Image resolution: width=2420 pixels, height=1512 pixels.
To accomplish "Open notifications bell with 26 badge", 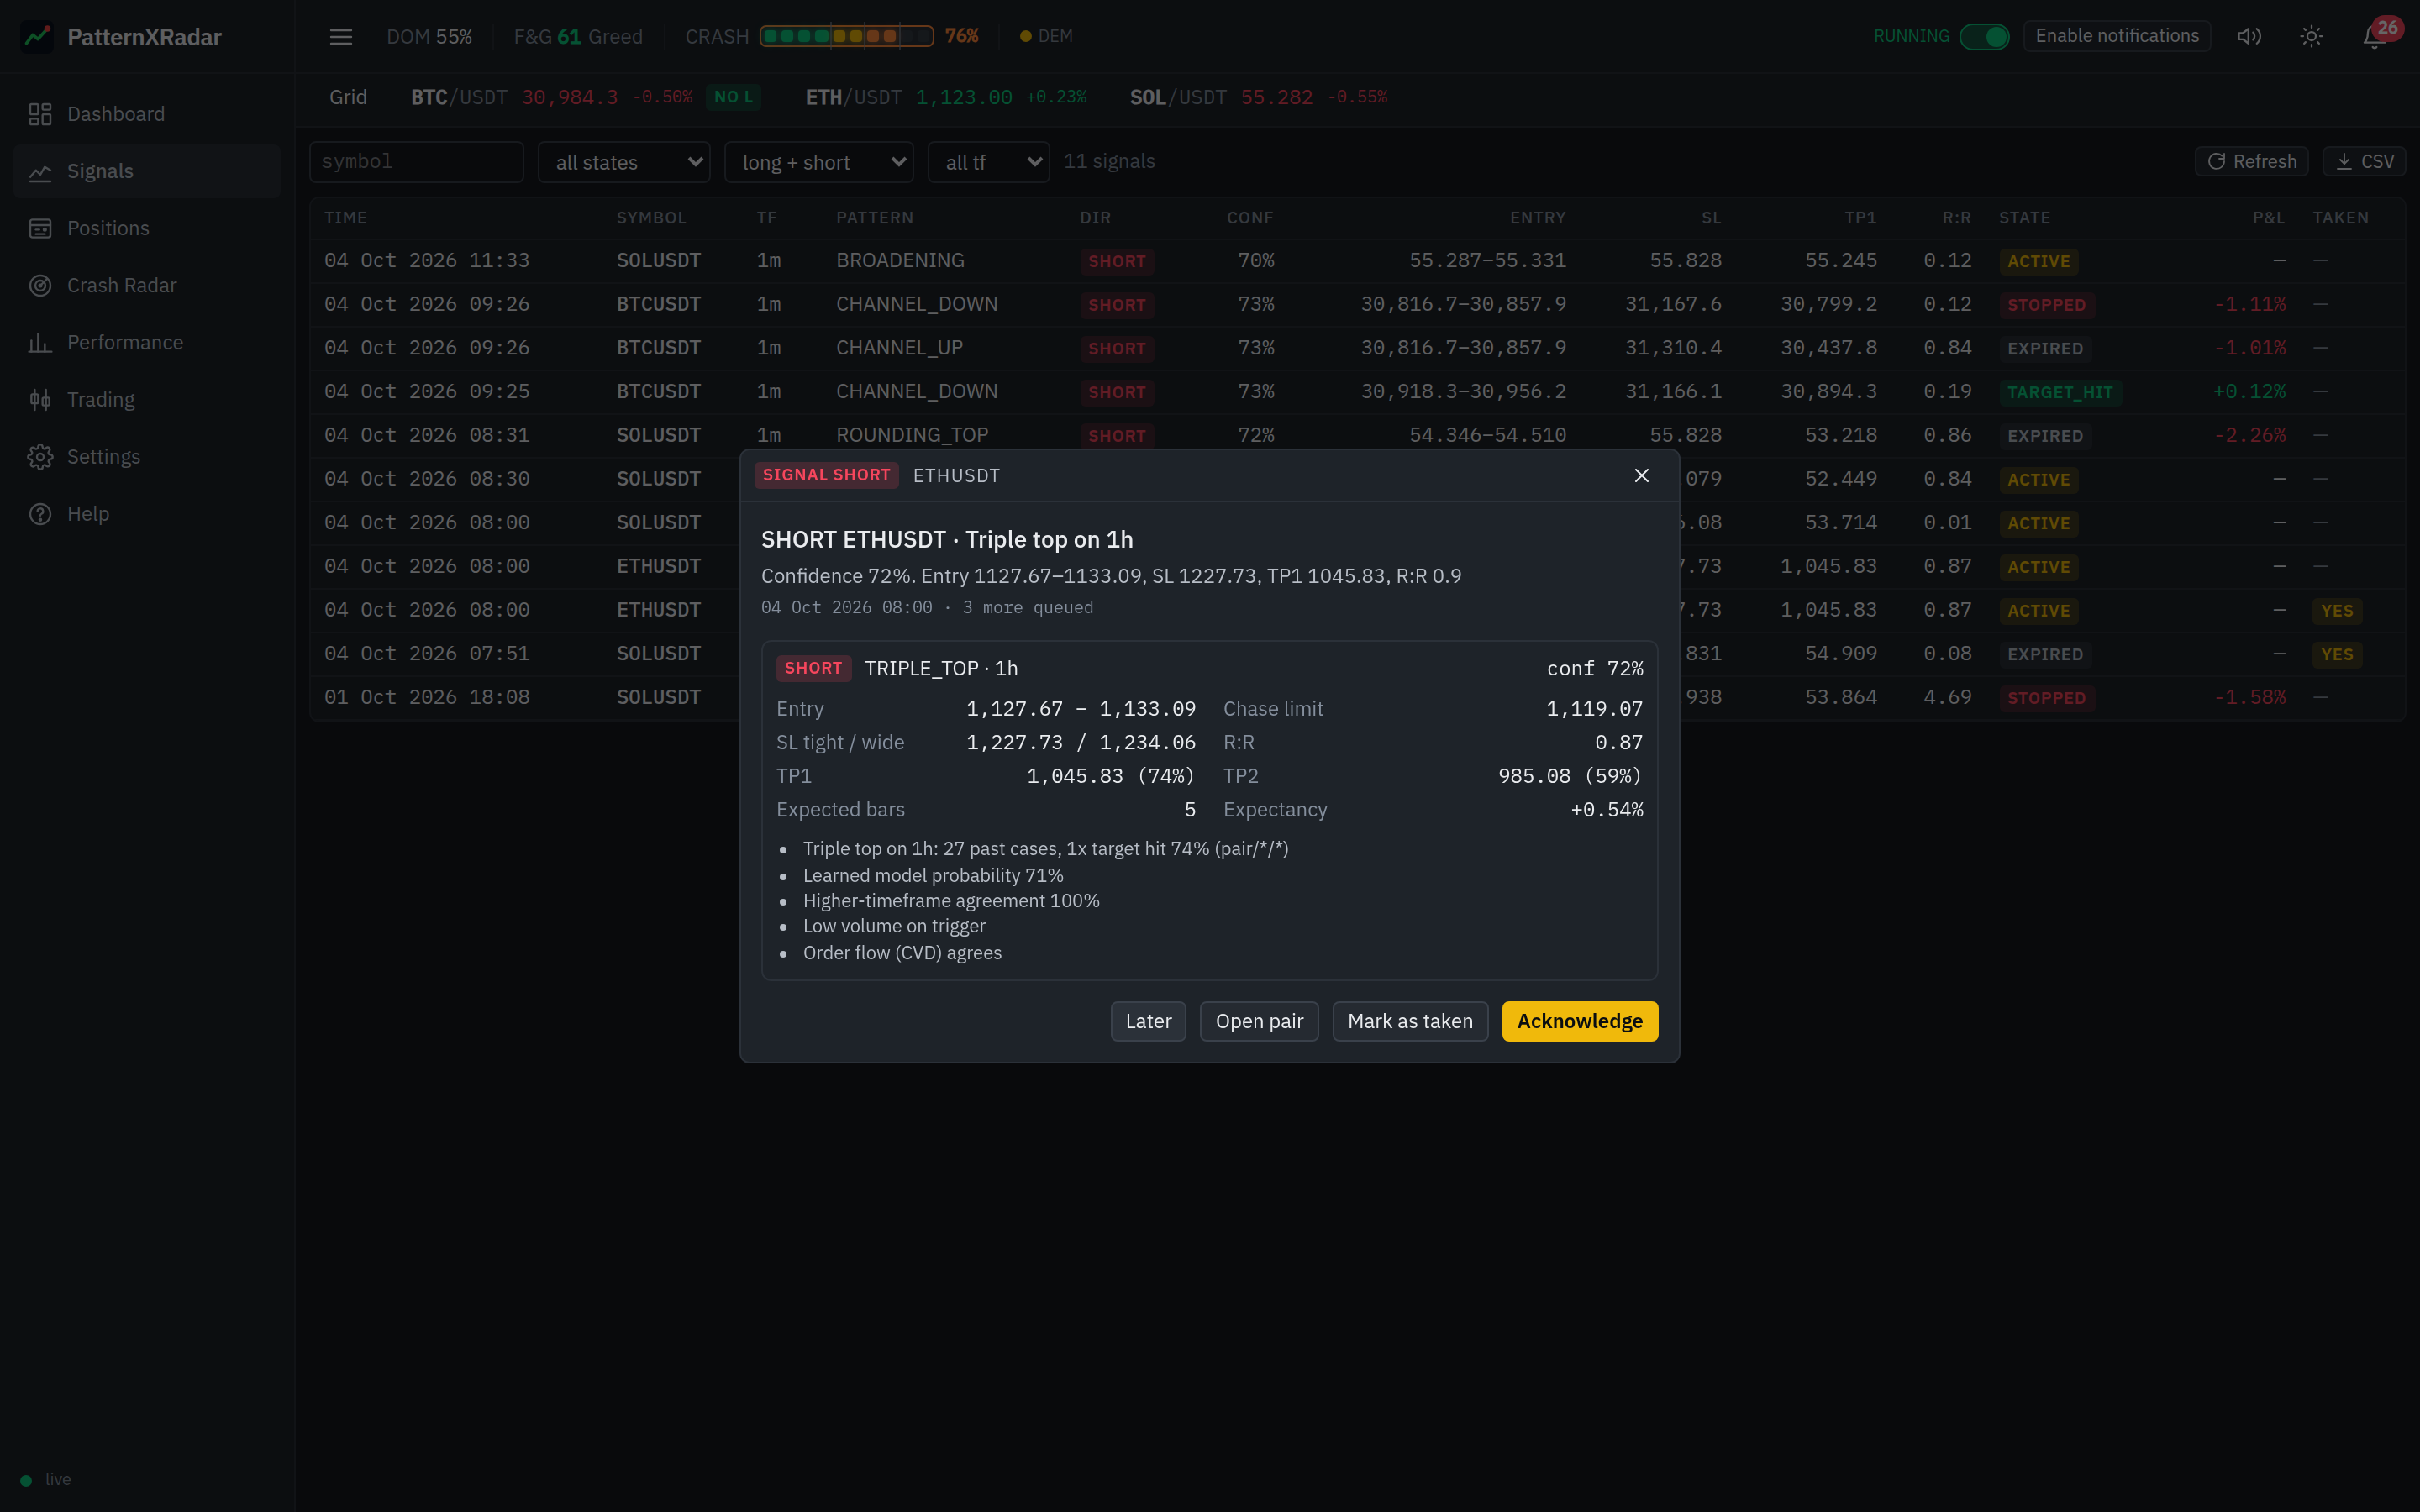I will [x=2377, y=34].
